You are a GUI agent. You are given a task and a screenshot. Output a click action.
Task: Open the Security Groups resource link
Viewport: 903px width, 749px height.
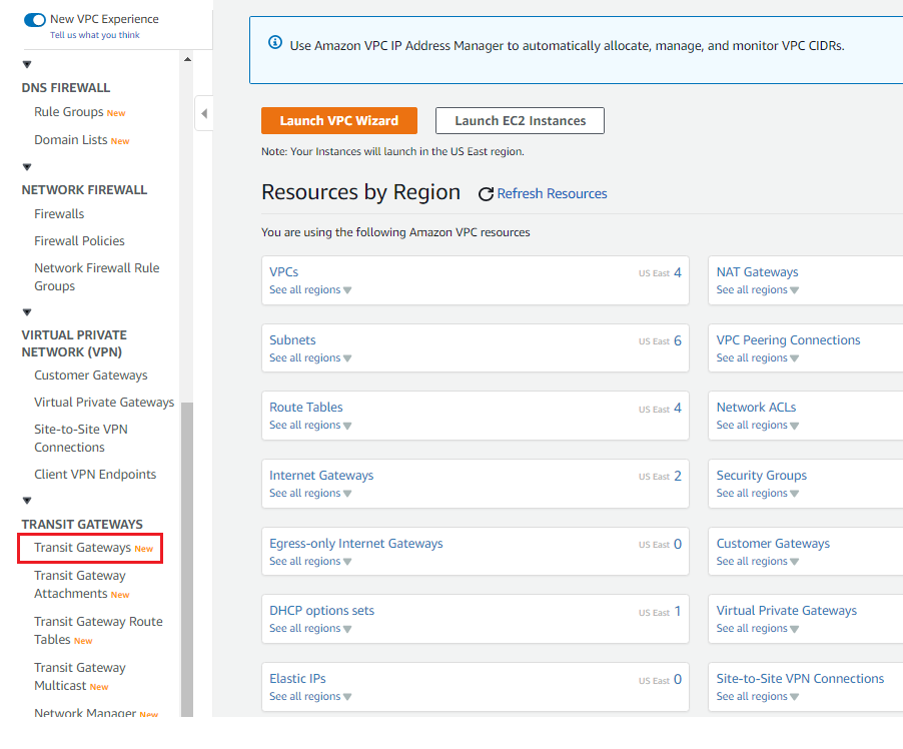point(761,475)
